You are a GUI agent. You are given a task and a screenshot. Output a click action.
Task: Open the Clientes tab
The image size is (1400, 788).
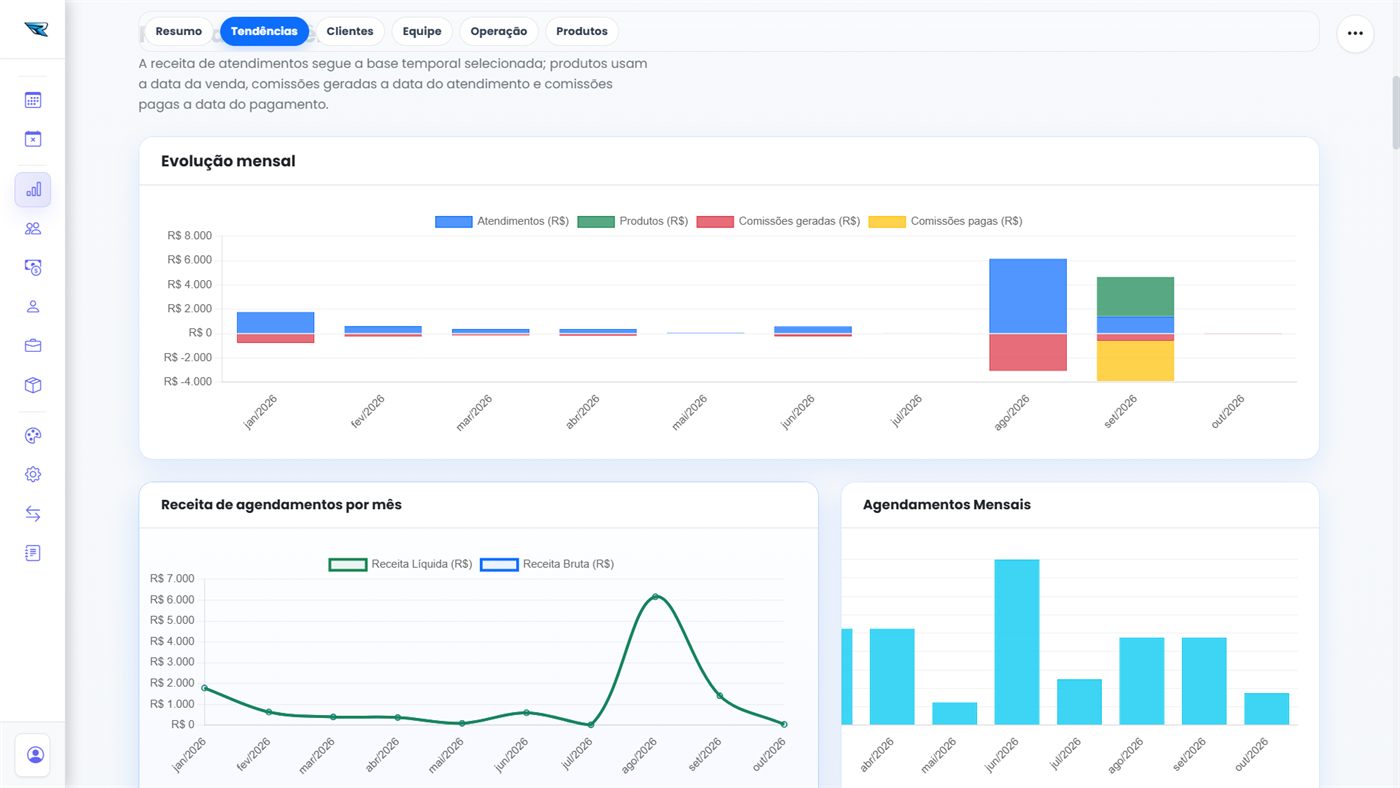pos(350,32)
